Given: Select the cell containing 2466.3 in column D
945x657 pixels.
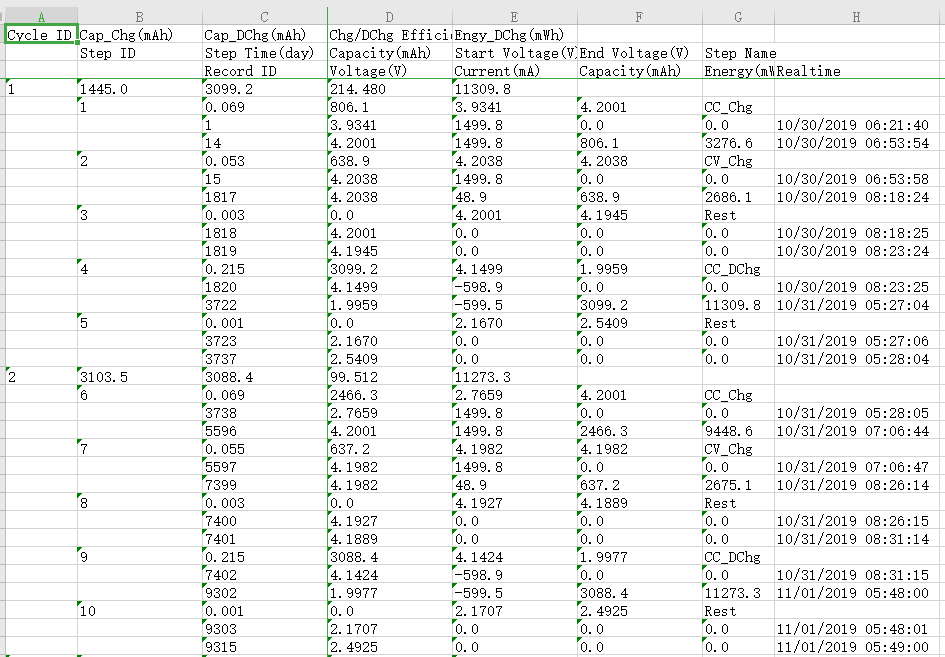Looking at the screenshot, I should point(389,395).
